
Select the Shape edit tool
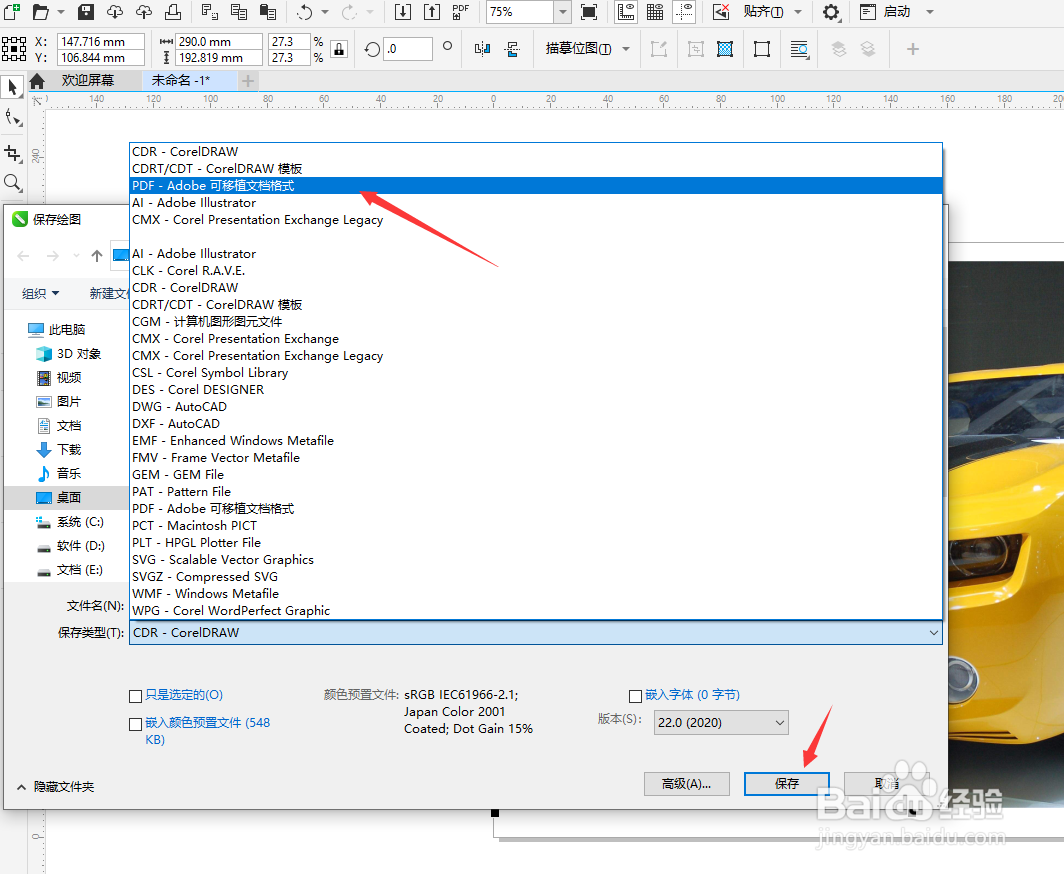click(x=12, y=118)
